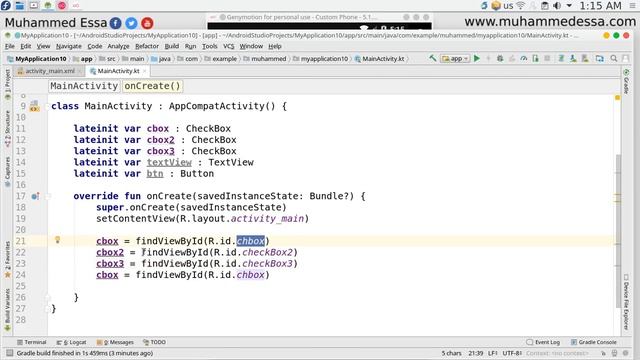
Task: Open the VCS menu
Action: (x=229, y=46)
